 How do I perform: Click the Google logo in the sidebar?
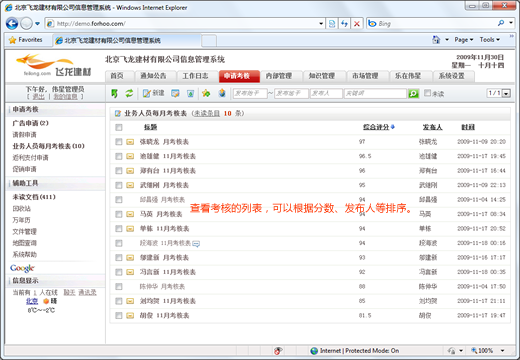22,268
